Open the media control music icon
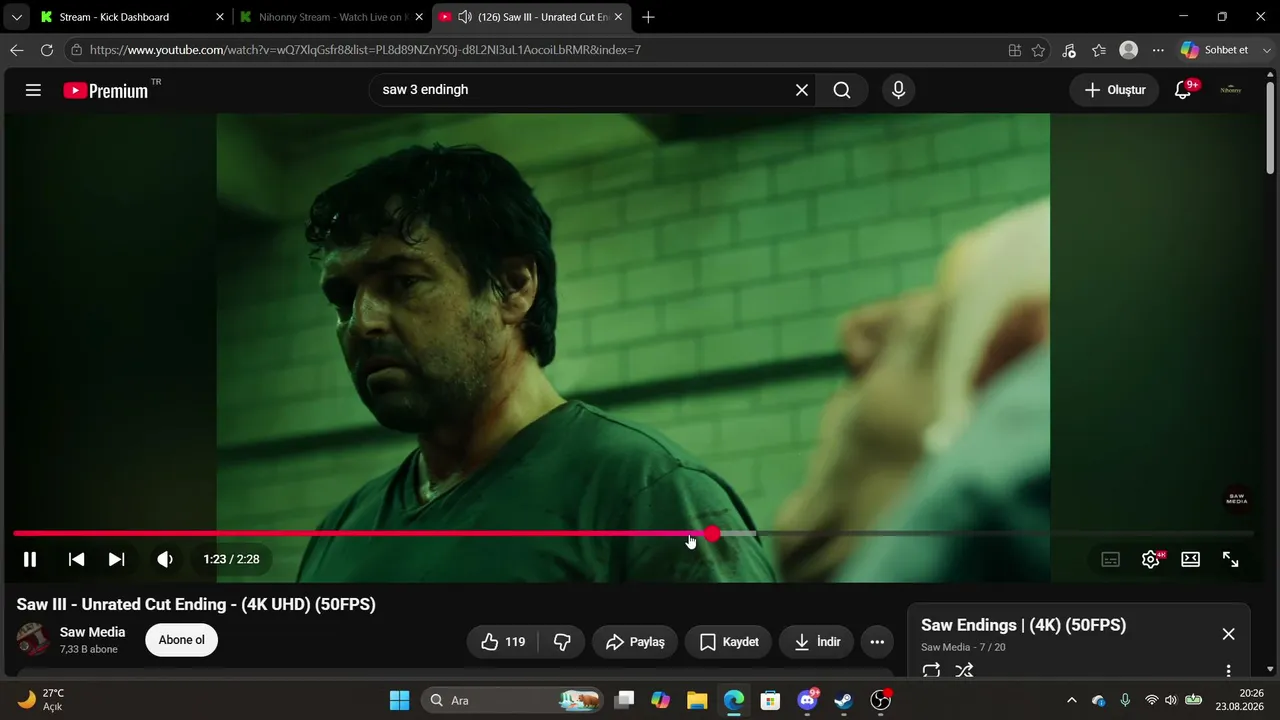This screenshot has height=720, width=1280. 1069,50
